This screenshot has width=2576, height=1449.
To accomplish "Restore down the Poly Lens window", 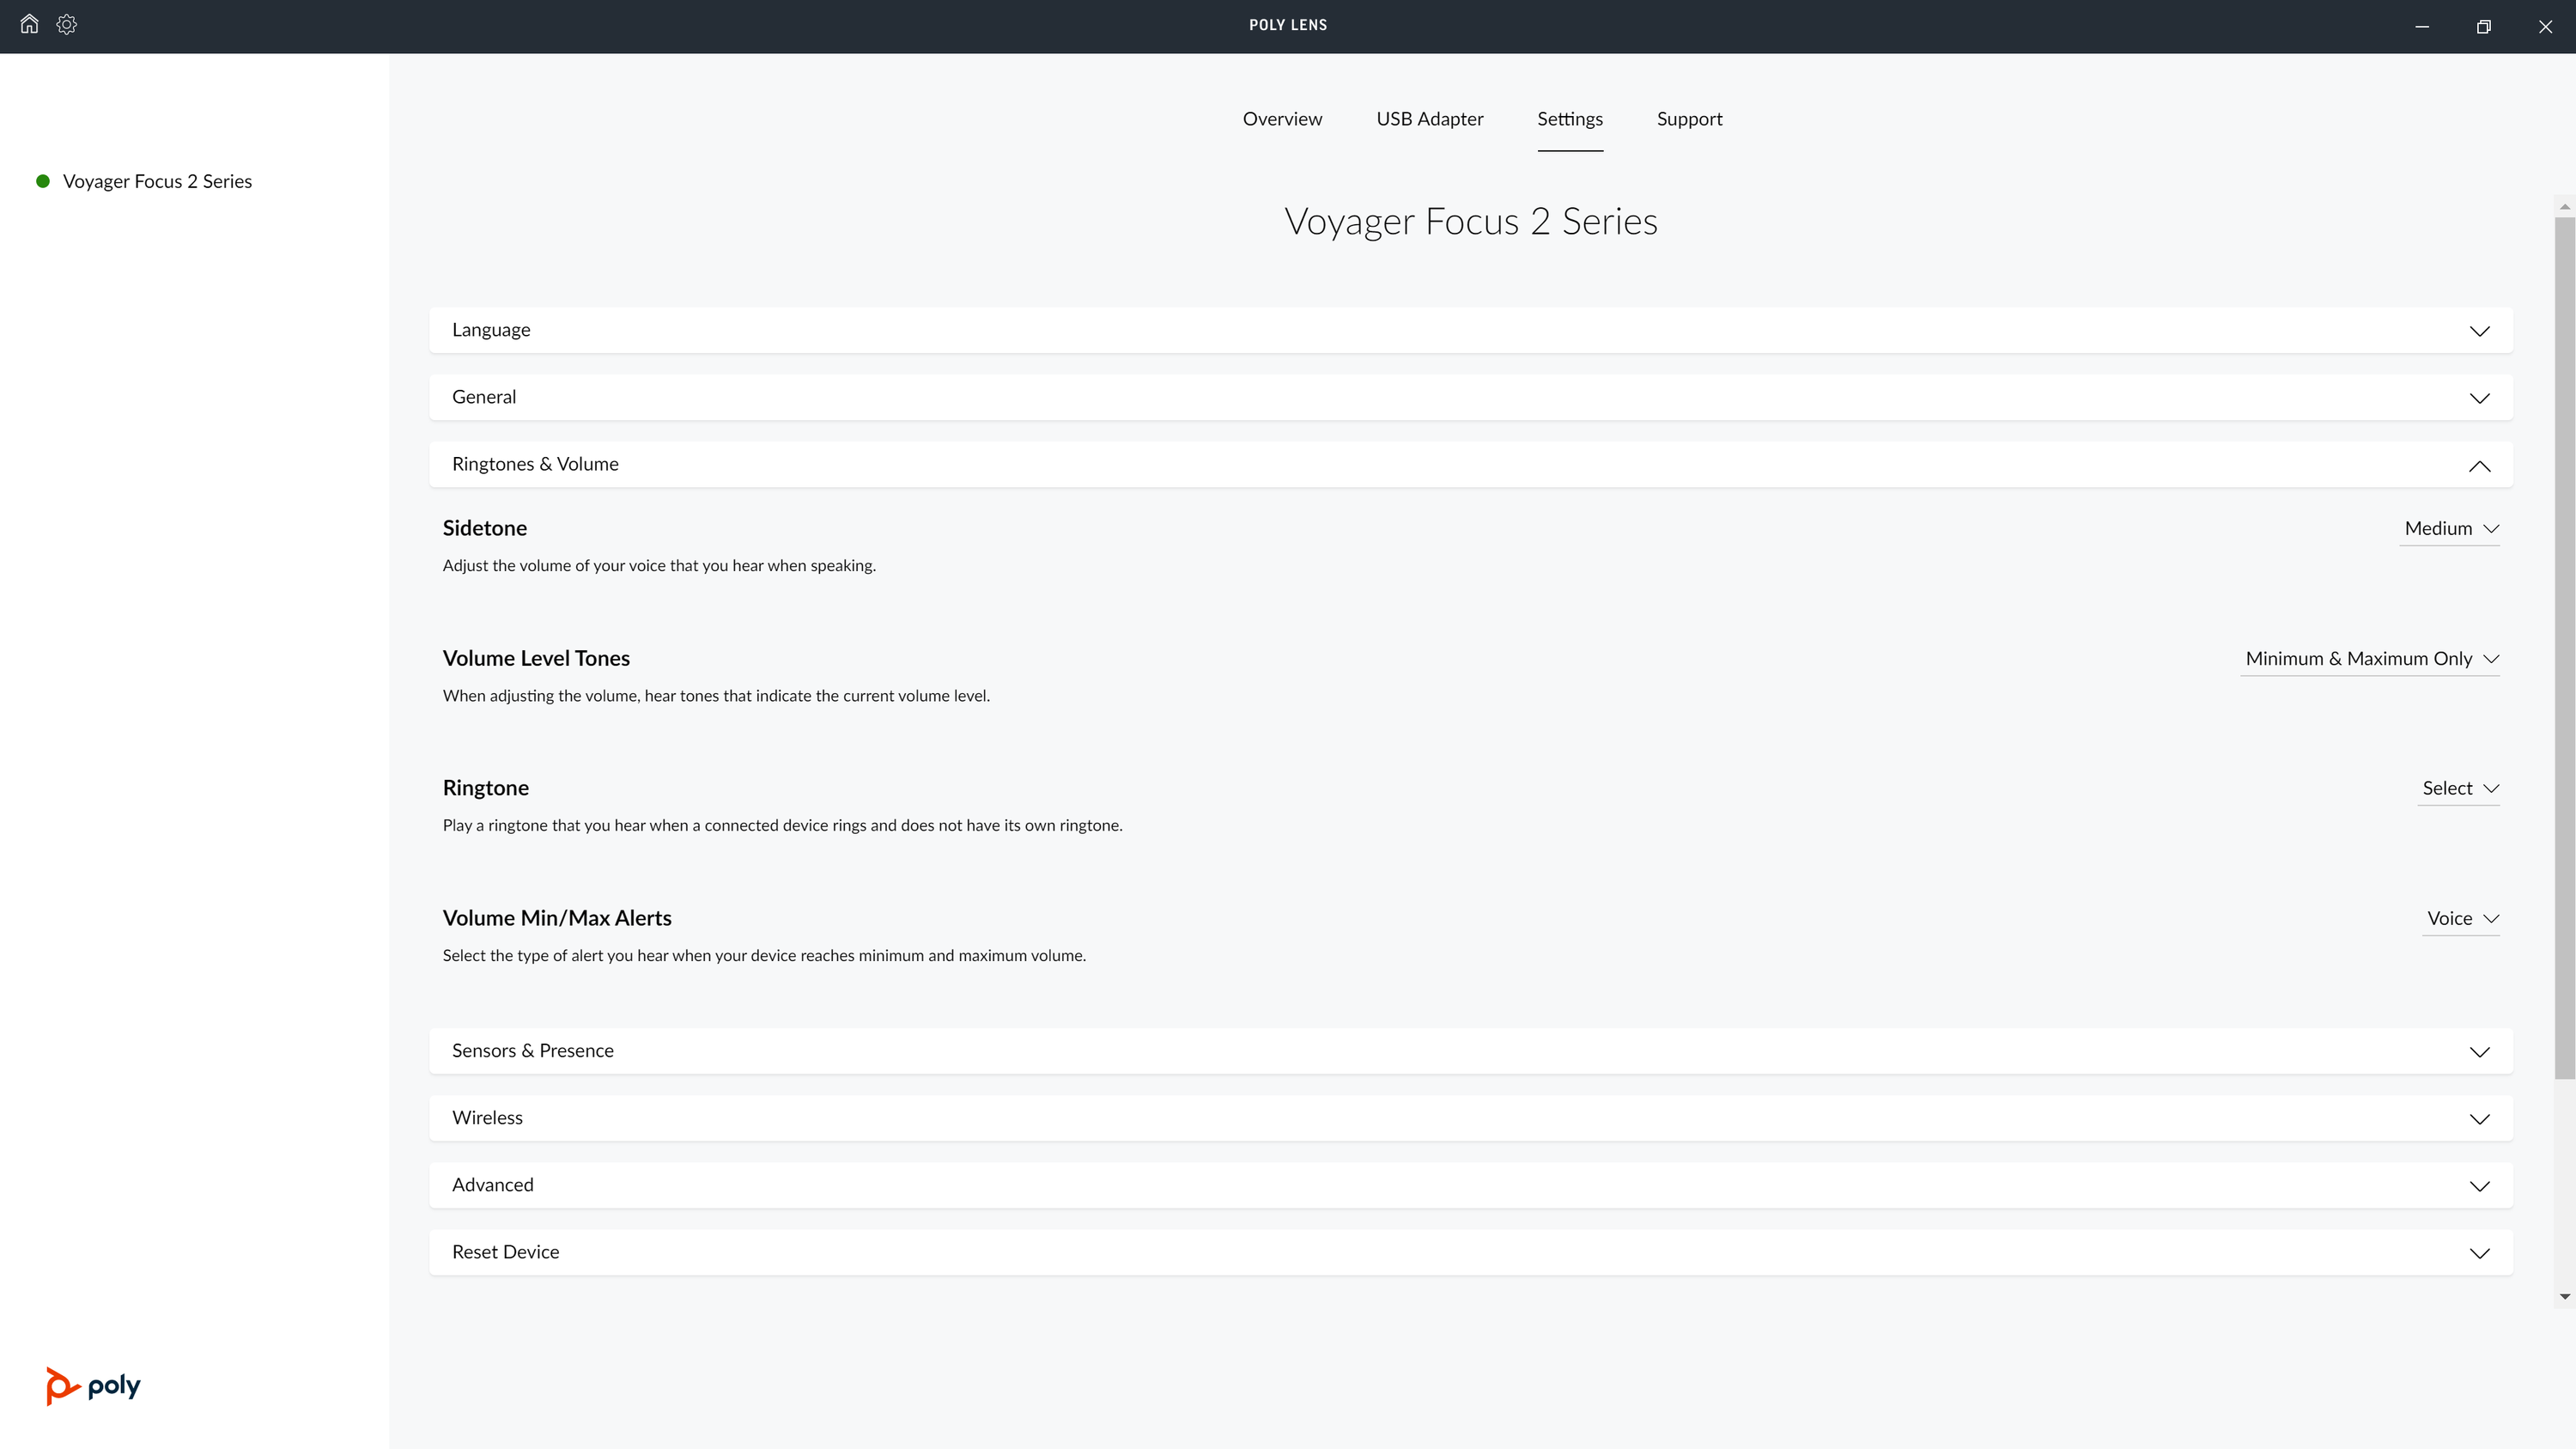I will [x=2483, y=27].
